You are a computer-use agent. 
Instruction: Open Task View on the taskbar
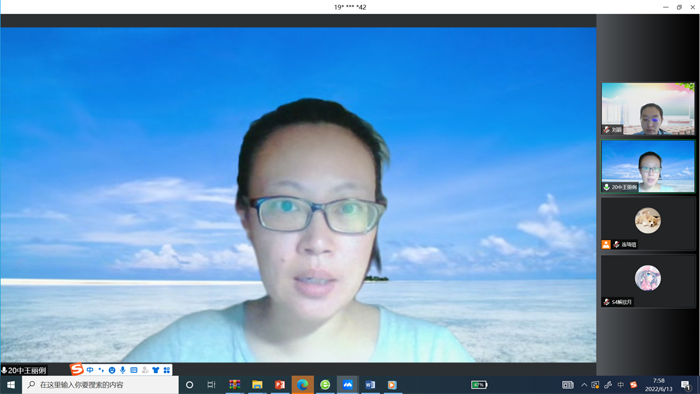[x=211, y=385]
